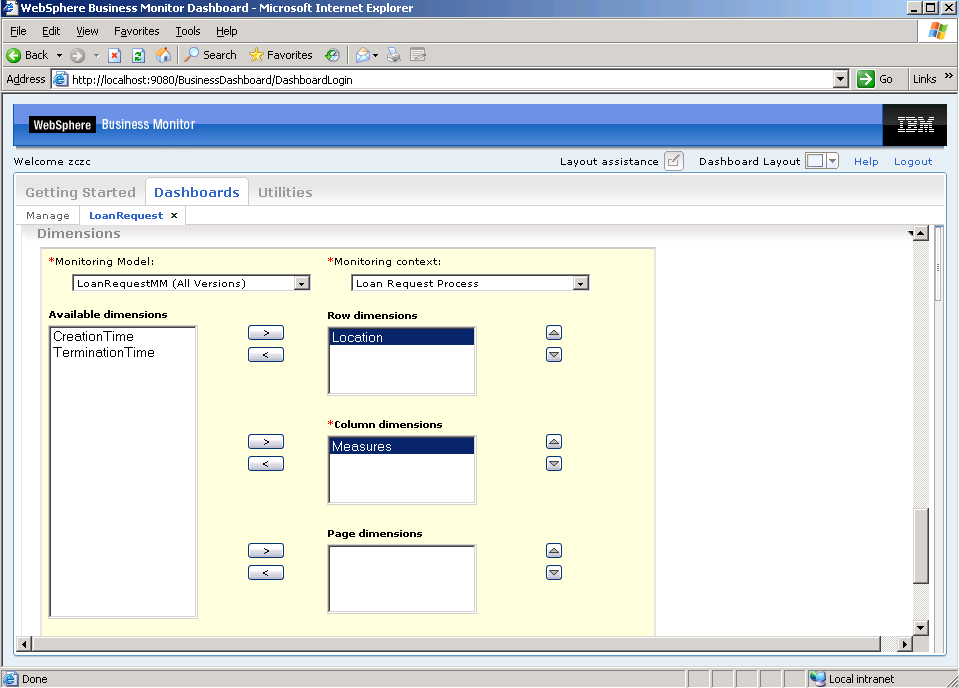Click the Edit page icon in toolbar
Viewport: 960px width, 688px height.
418,55
